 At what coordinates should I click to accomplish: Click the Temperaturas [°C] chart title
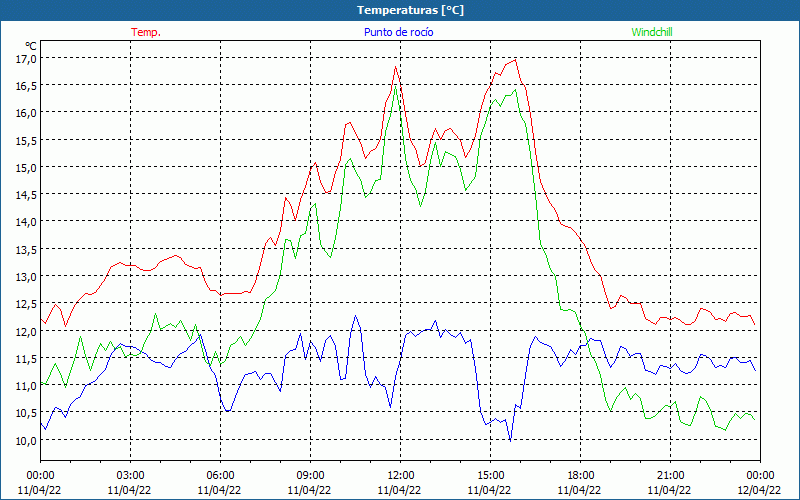point(410,10)
